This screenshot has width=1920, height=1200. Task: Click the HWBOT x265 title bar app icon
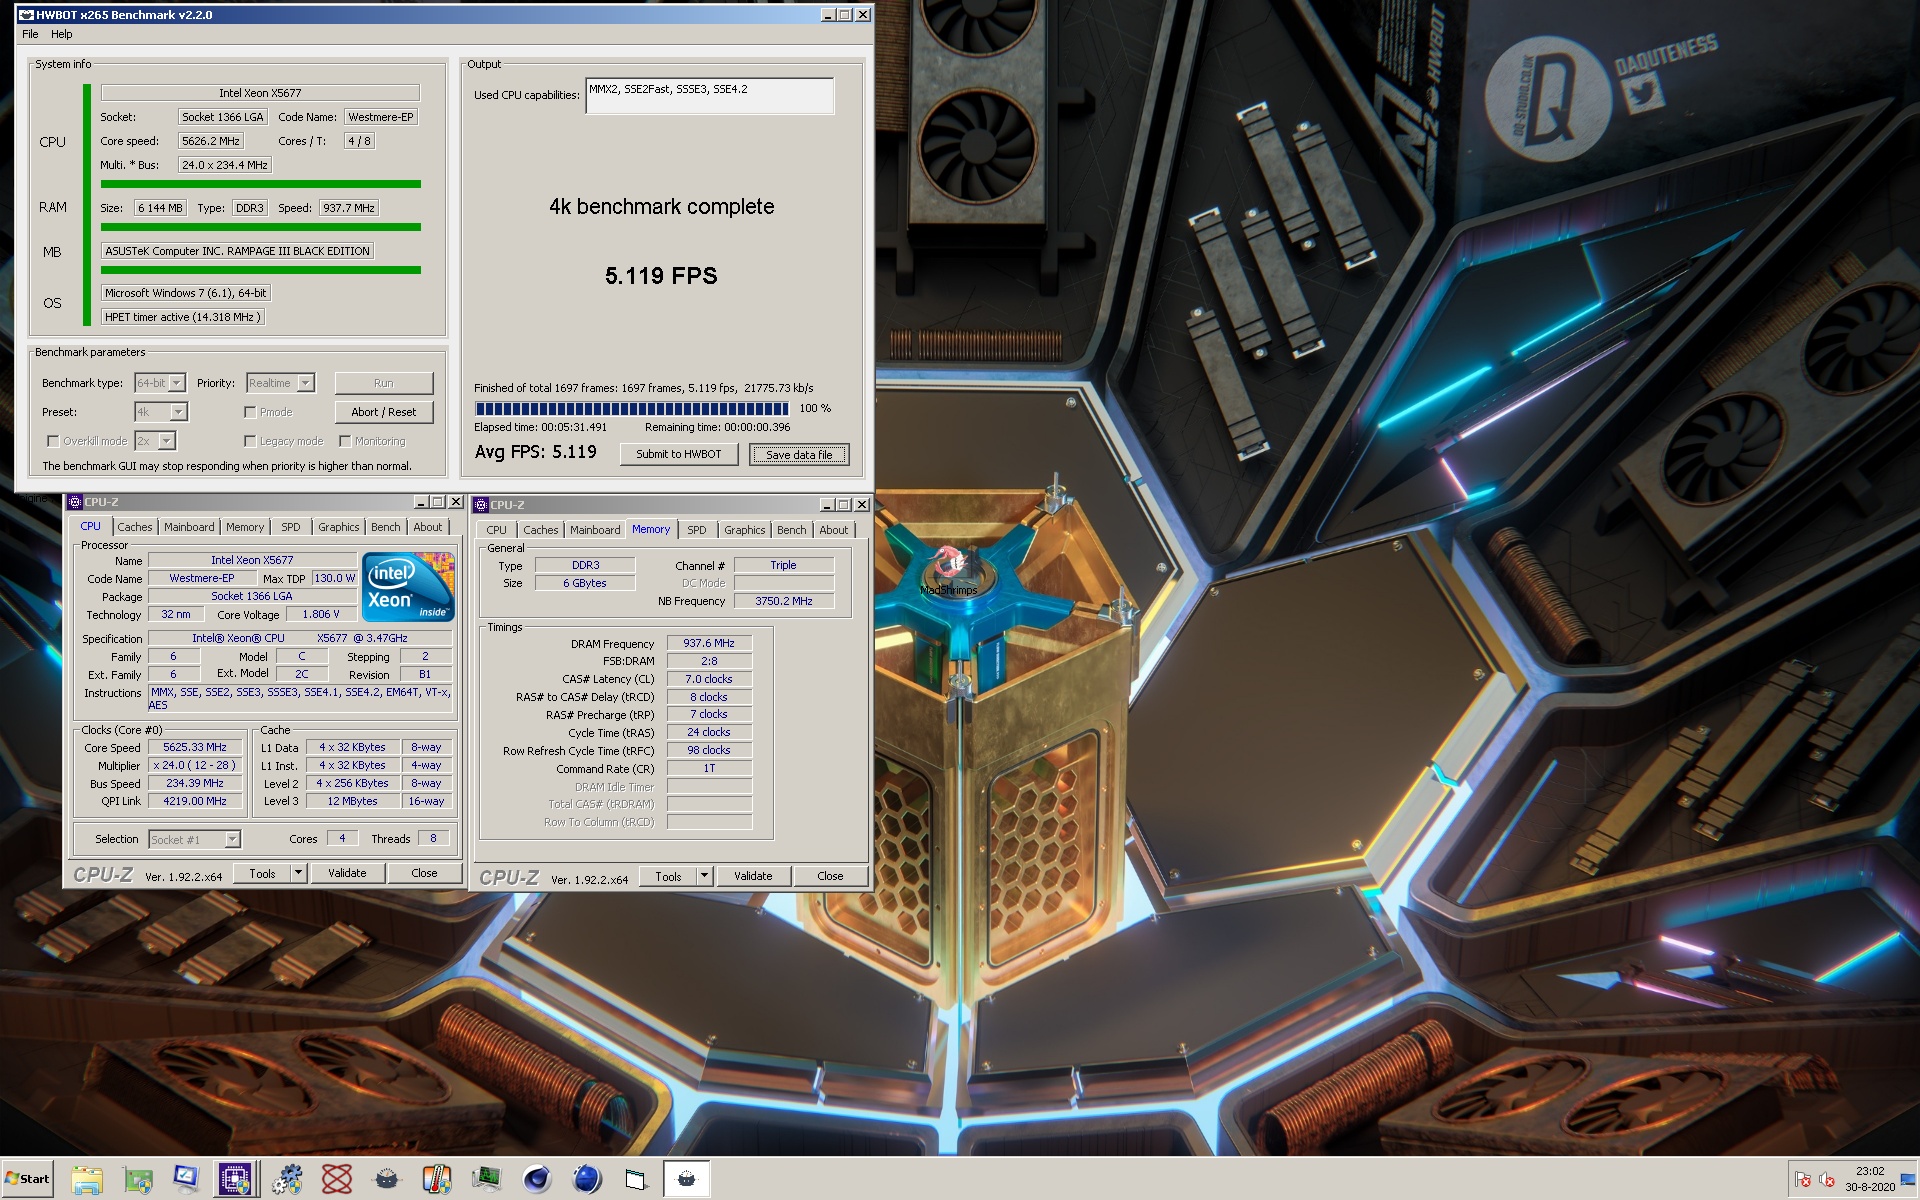(26, 15)
